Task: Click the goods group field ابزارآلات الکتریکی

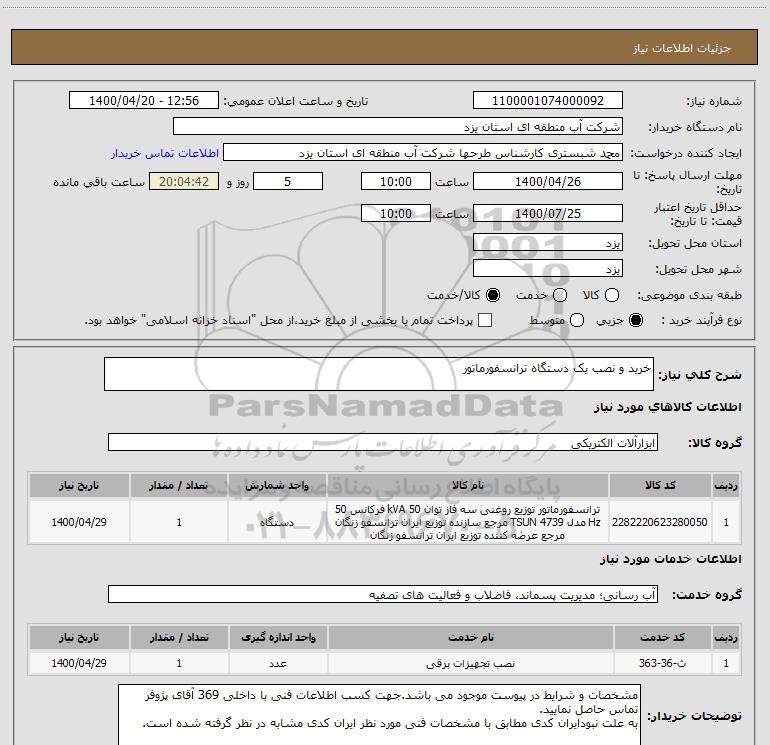Action: (x=383, y=442)
